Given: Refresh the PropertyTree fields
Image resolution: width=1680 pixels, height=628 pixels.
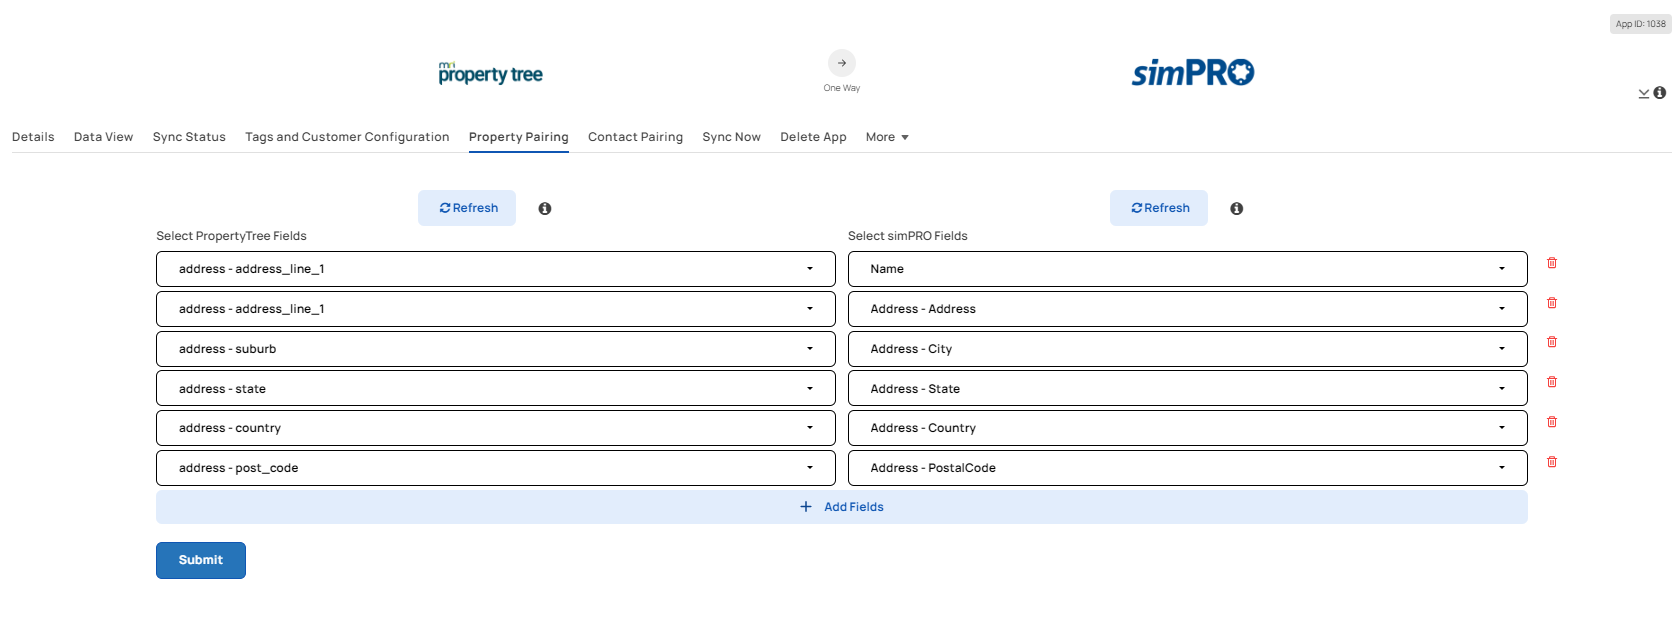Looking at the screenshot, I should pyautogui.click(x=467, y=208).
